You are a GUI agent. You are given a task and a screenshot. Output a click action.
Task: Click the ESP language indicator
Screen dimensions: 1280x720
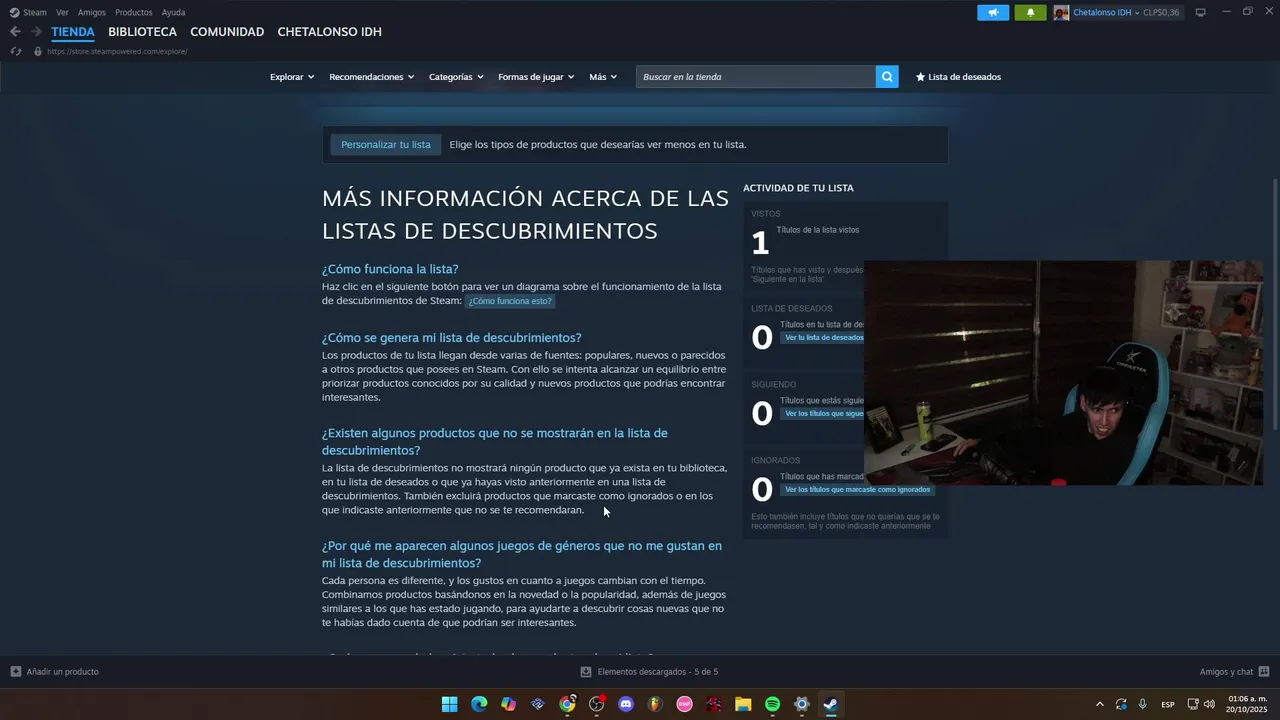[x=1168, y=705]
